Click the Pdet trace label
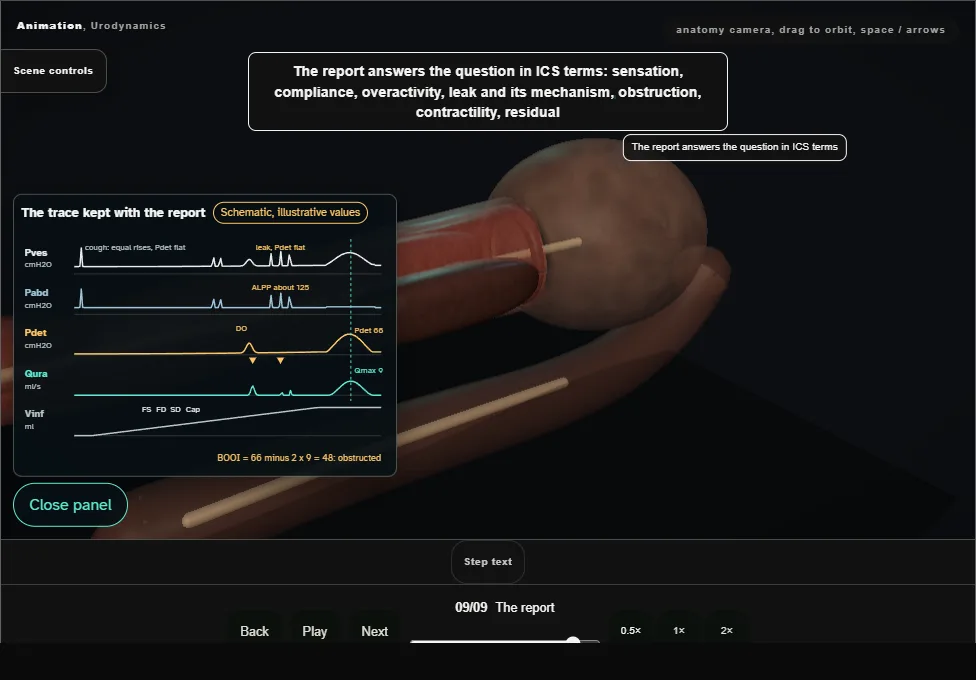976x680 pixels. [35, 333]
